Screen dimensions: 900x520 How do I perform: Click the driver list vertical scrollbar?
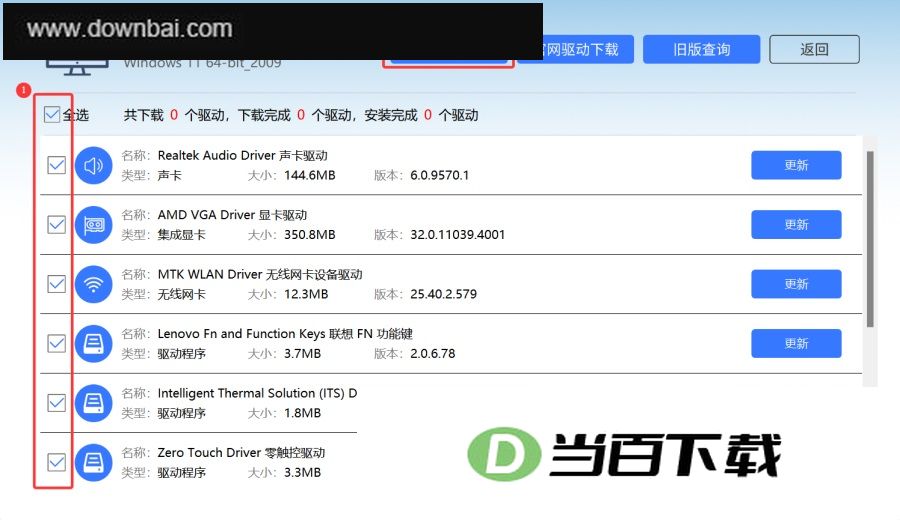point(870,239)
